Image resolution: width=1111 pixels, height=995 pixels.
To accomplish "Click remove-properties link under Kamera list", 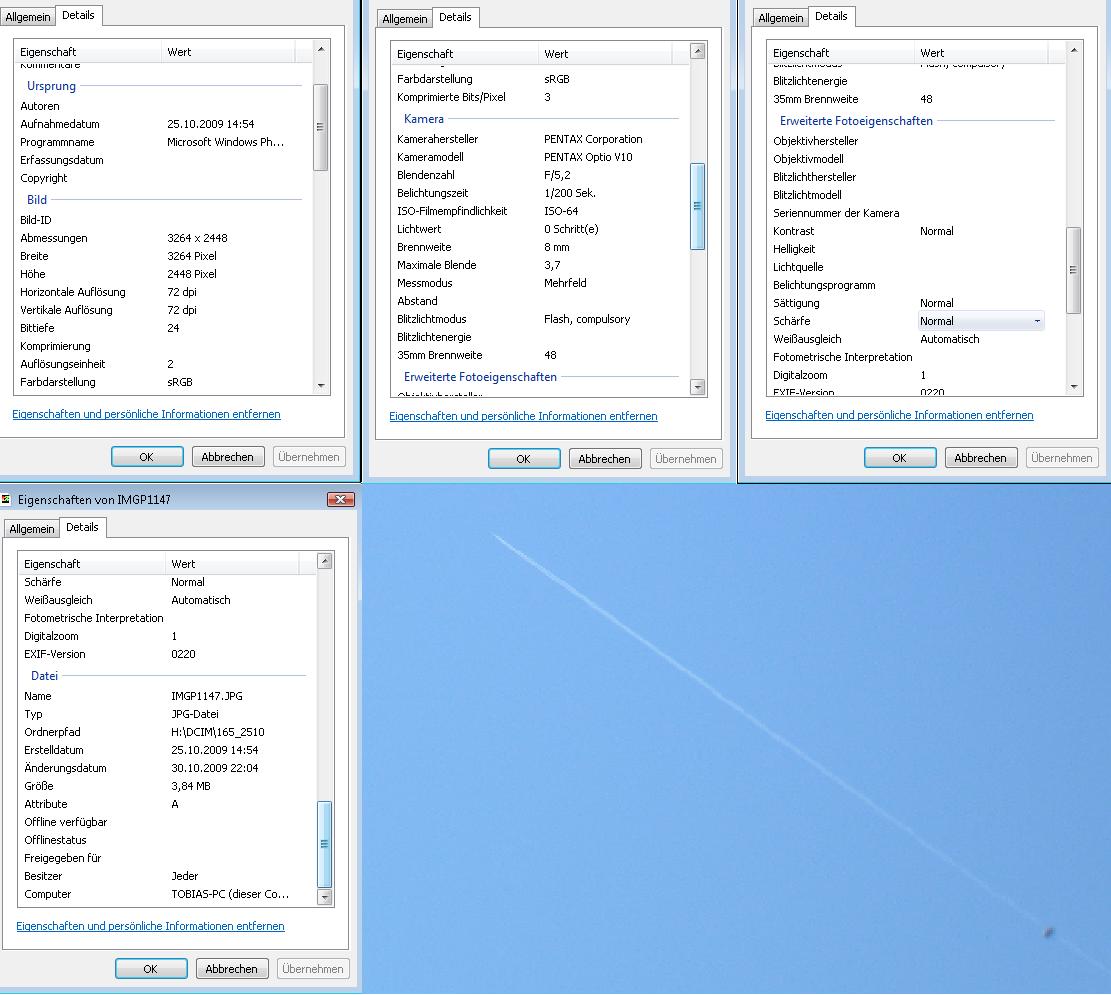I will (524, 417).
